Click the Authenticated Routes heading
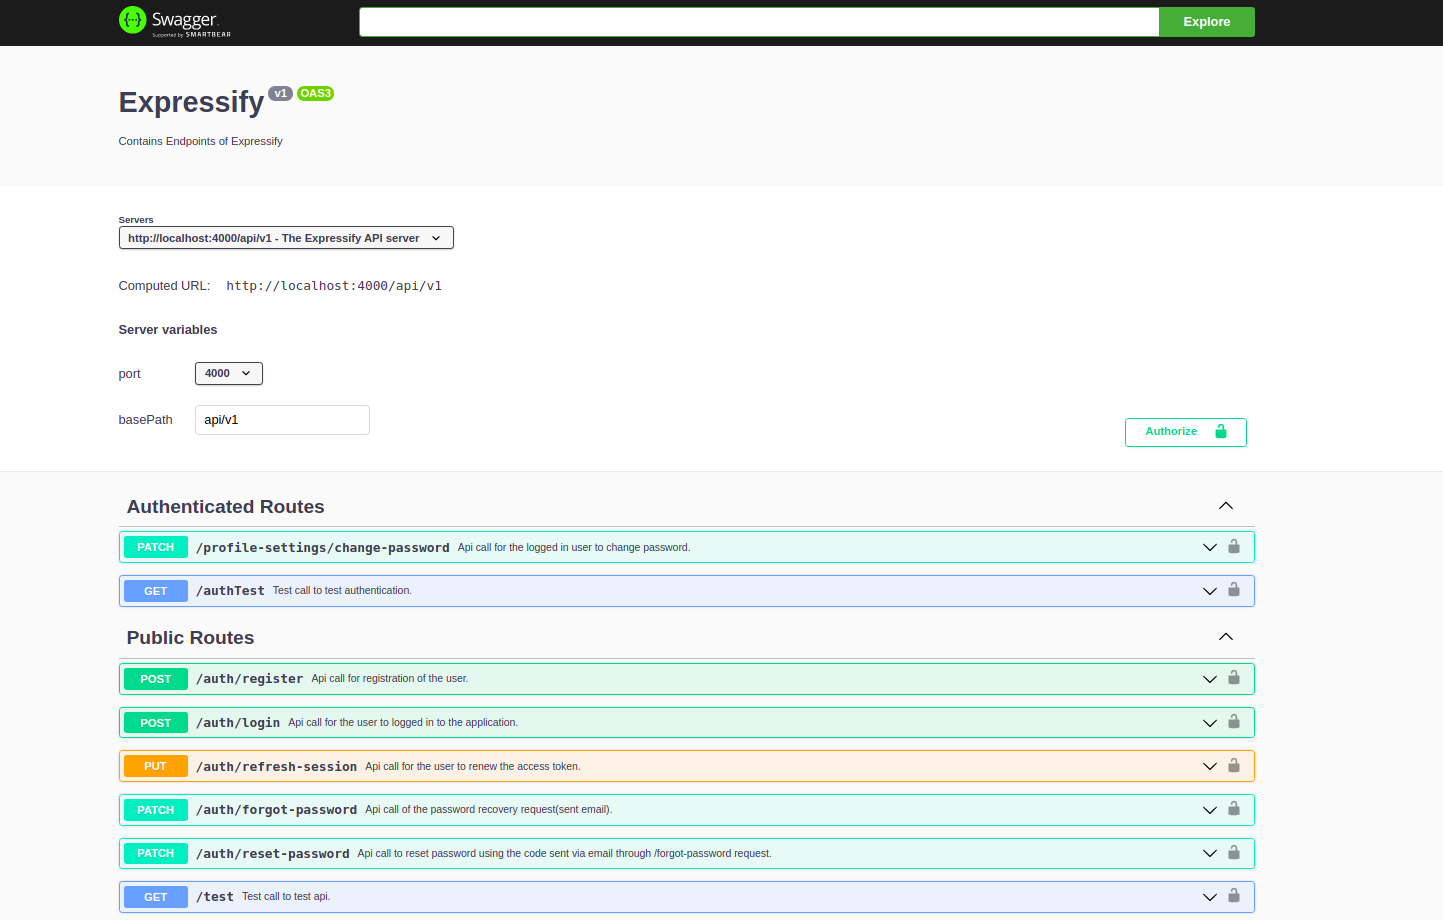This screenshot has width=1443, height=920. click(226, 507)
